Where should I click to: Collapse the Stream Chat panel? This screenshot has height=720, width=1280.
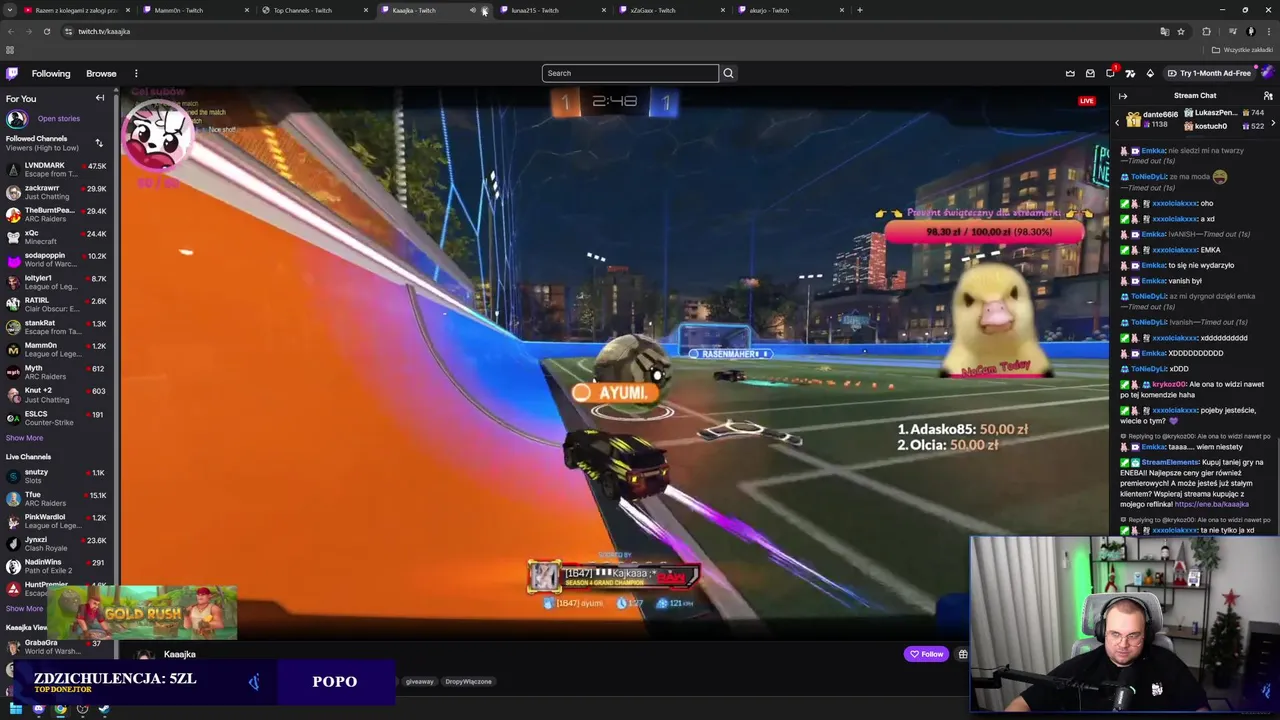point(1123,96)
